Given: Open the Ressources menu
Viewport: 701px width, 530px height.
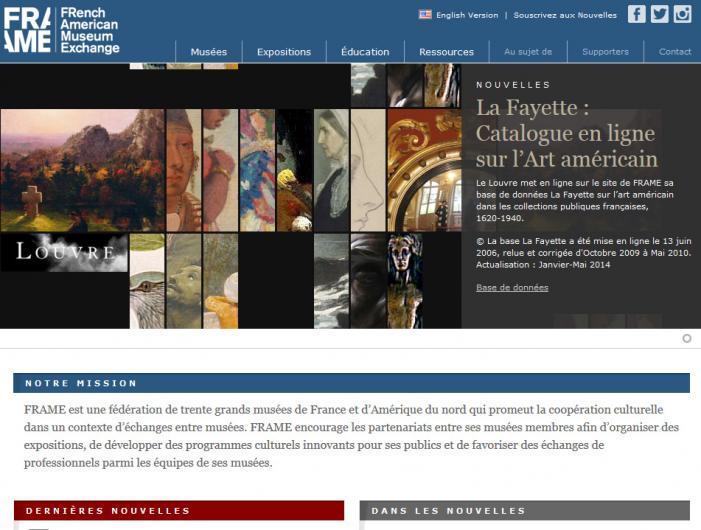Looking at the screenshot, I should pos(446,52).
